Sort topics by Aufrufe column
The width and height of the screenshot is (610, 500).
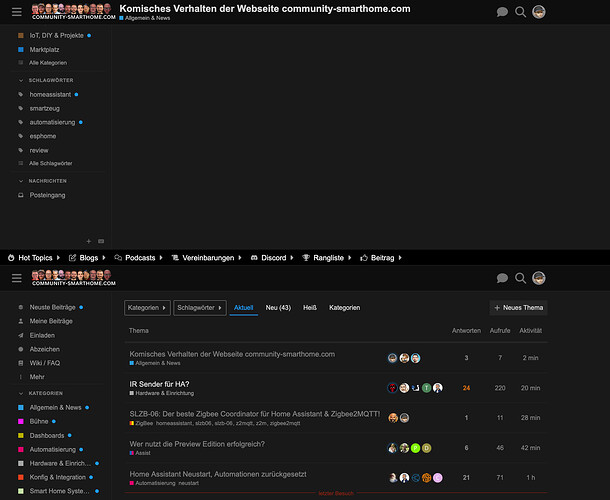point(500,331)
